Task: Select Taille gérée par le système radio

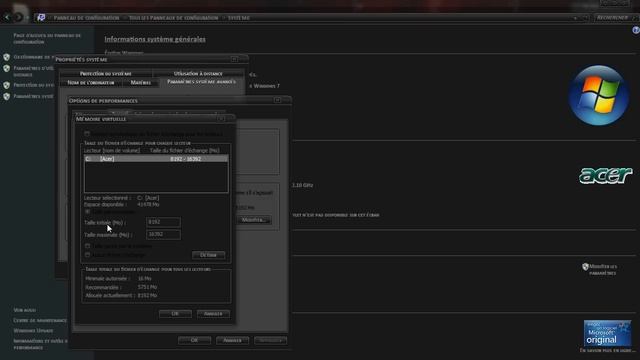Action: [x=87, y=246]
